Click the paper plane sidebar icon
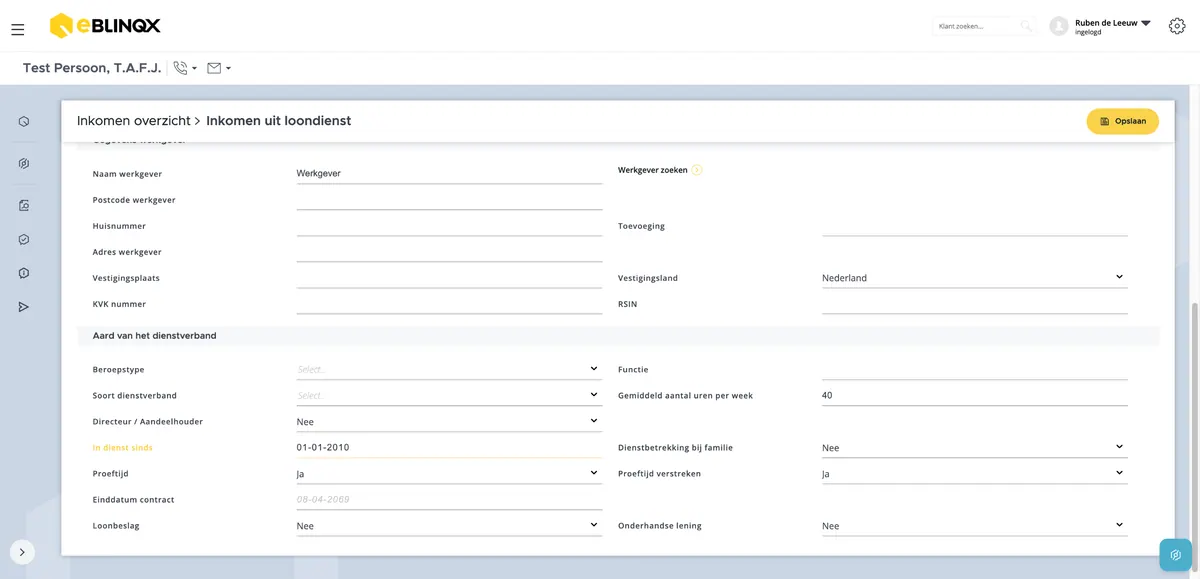1200x579 pixels. tap(24, 307)
